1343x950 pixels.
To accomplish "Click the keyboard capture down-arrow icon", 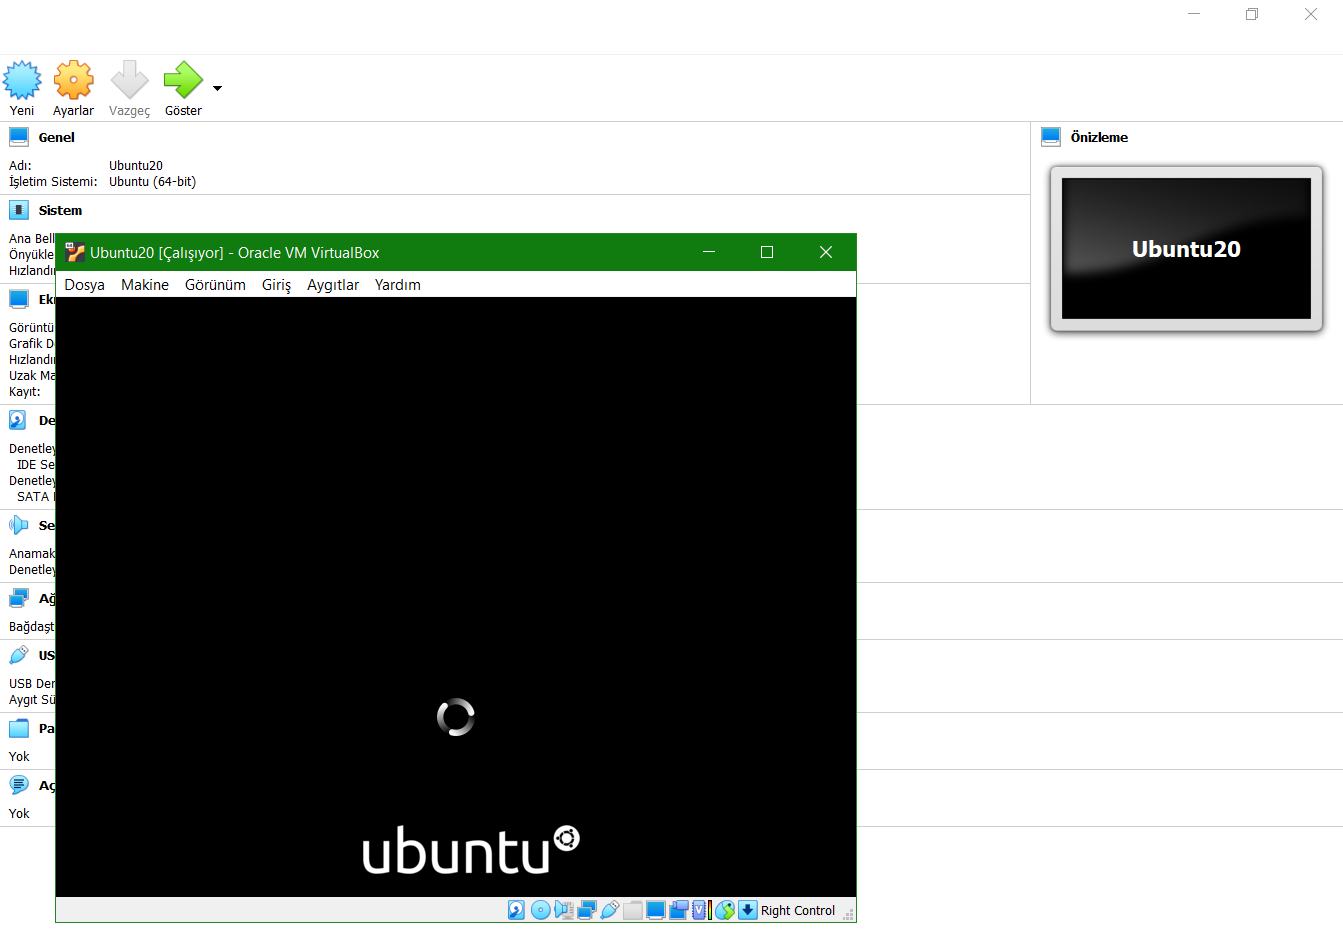I will pyautogui.click(x=748, y=910).
